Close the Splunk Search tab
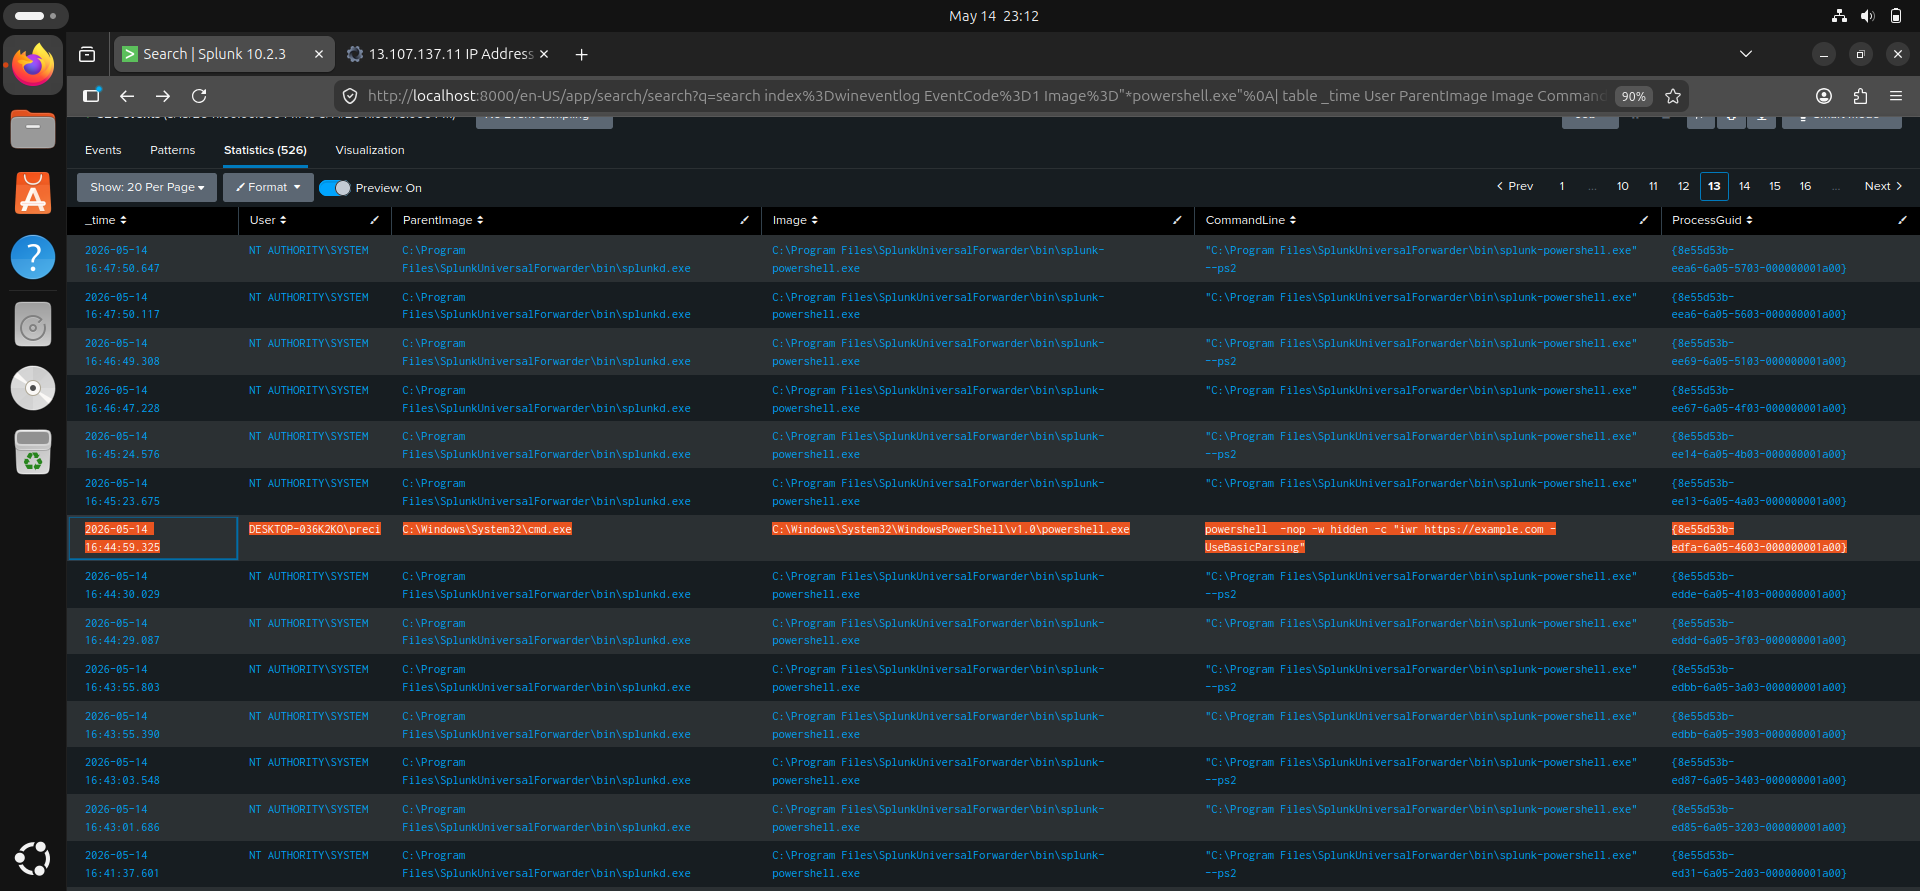 pyautogui.click(x=319, y=54)
